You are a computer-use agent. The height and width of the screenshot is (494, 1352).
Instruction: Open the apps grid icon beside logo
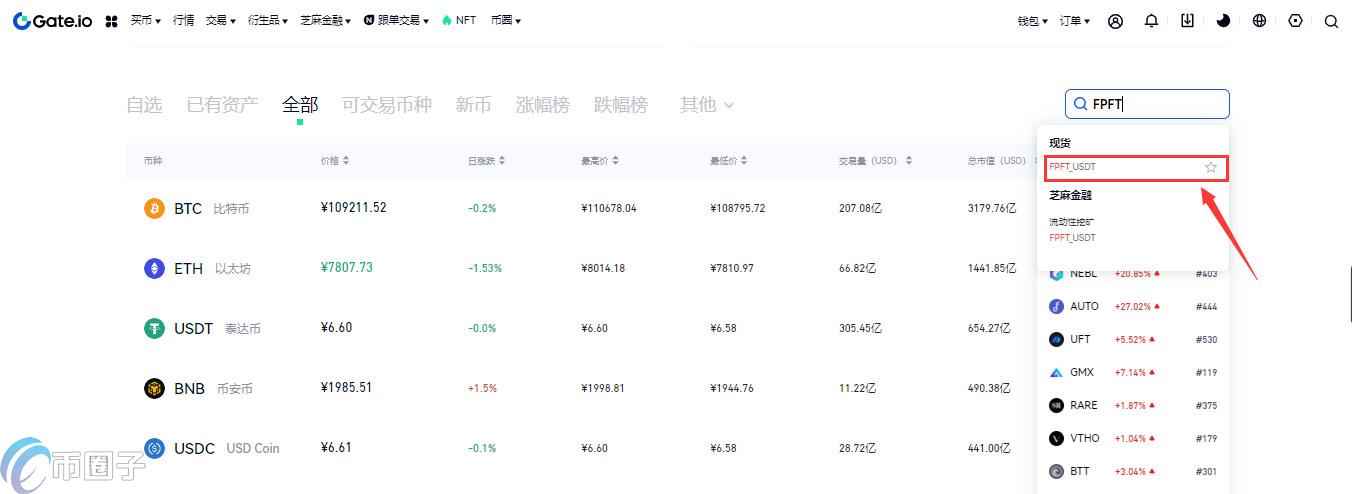[x=111, y=21]
